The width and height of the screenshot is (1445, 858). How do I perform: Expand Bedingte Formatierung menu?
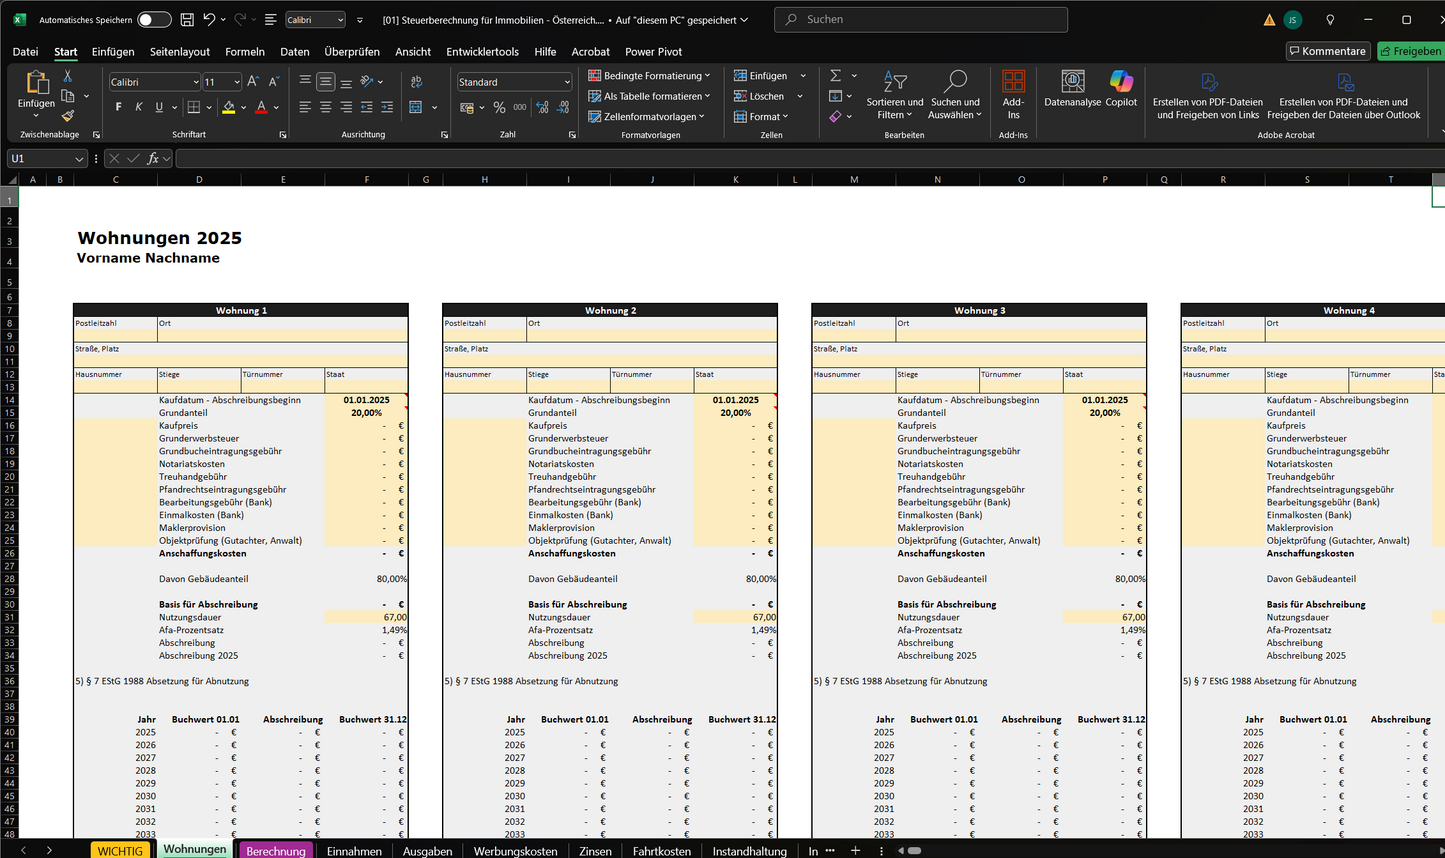649,76
